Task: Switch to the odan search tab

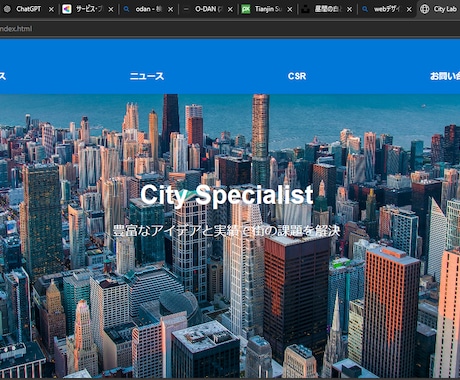Action: point(149,9)
